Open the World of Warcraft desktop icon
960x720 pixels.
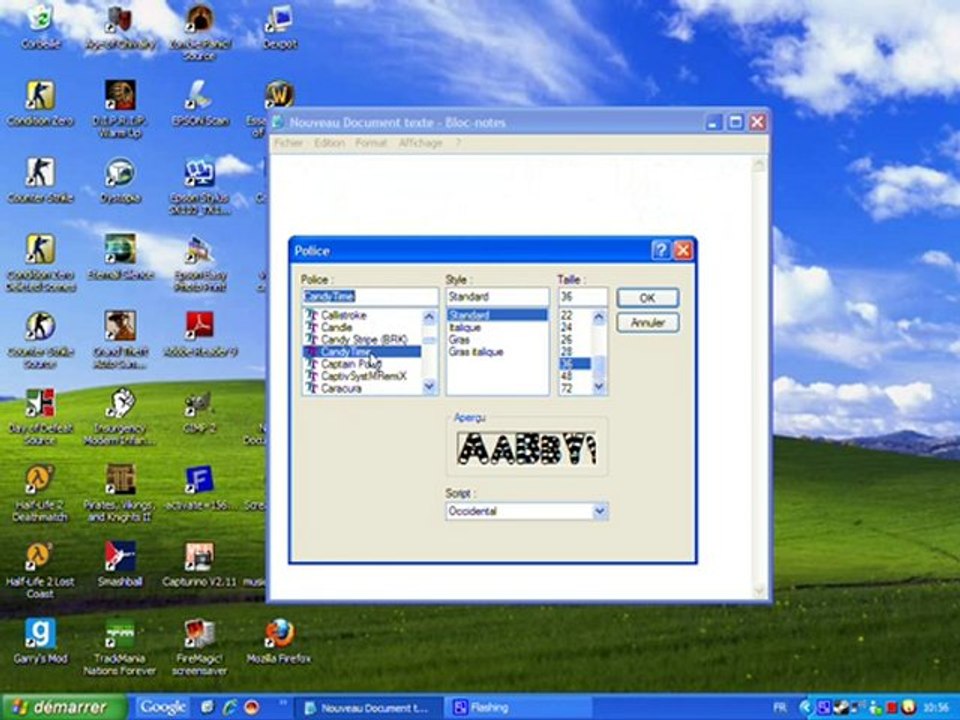coord(280,96)
